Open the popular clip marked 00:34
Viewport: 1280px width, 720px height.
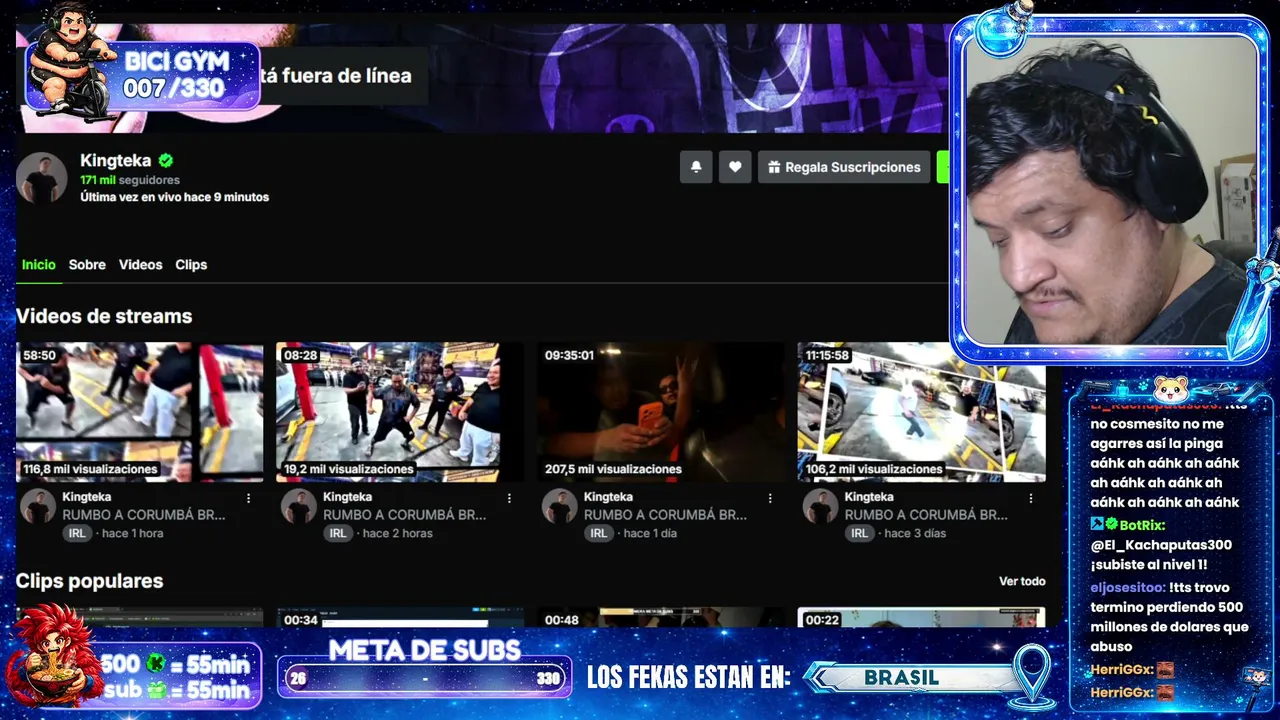click(400, 618)
